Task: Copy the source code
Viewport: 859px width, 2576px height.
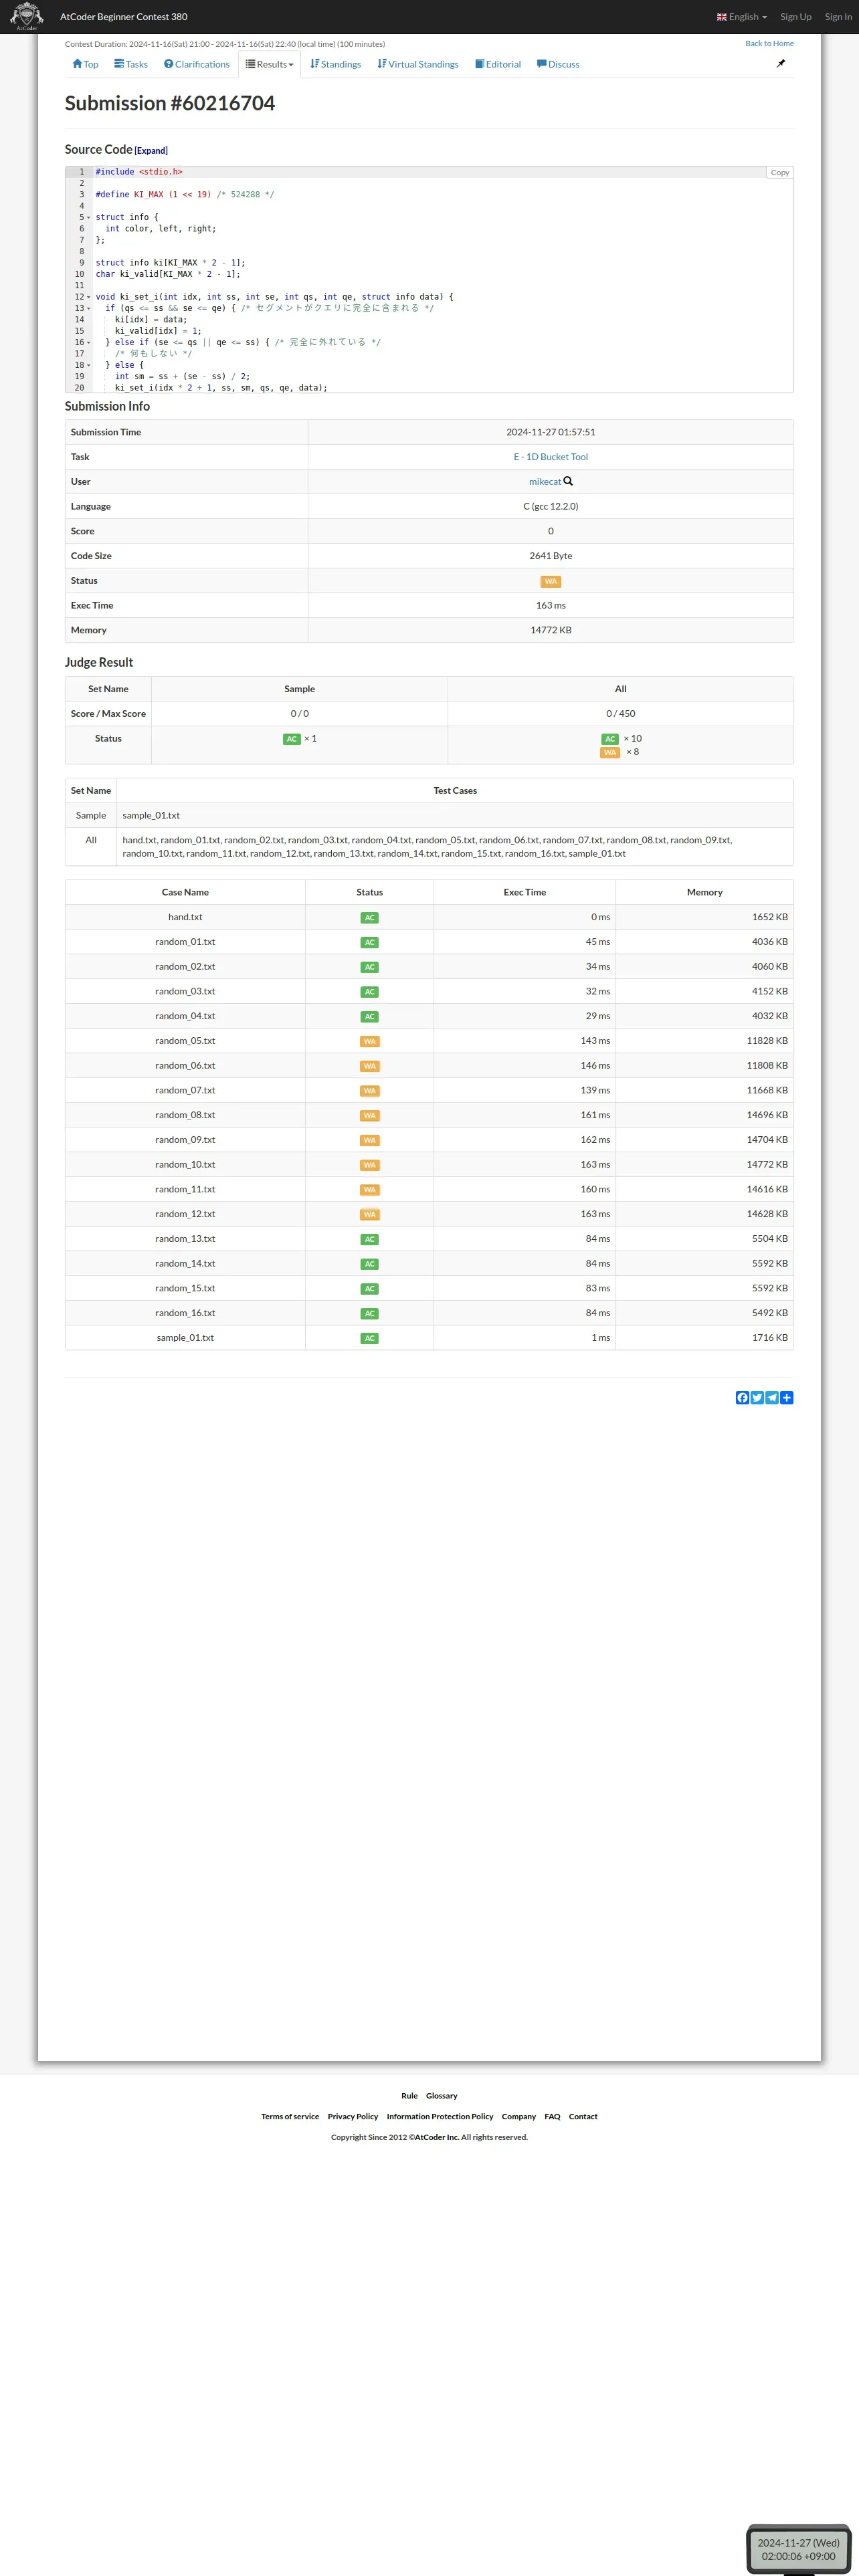Action: [779, 172]
